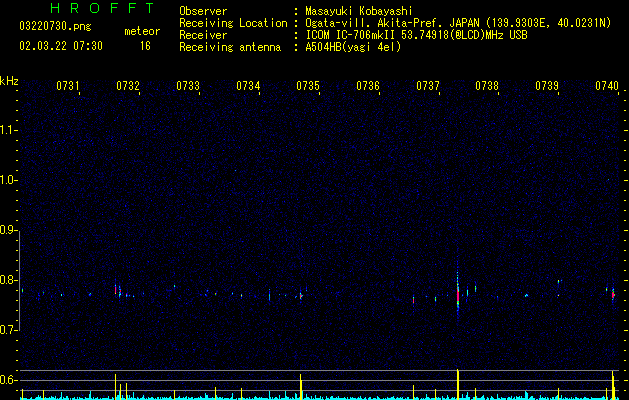The width and height of the screenshot is (629, 400).
Task: Click the 0732 time marker
Action: pos(128,85)
